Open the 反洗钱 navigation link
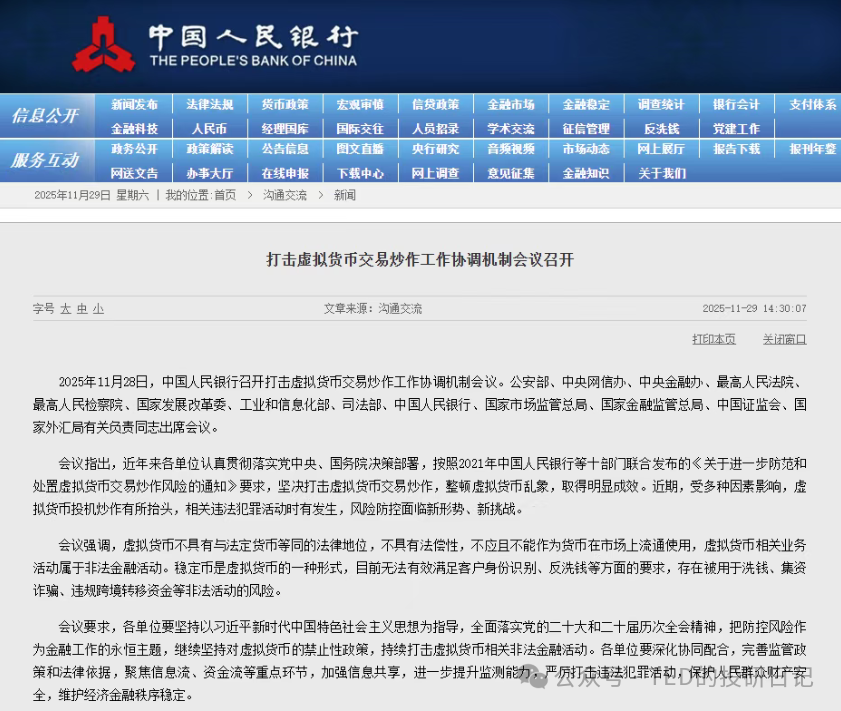Image resolution: width=841 pixels, height=711 pixels. (660, 127)
